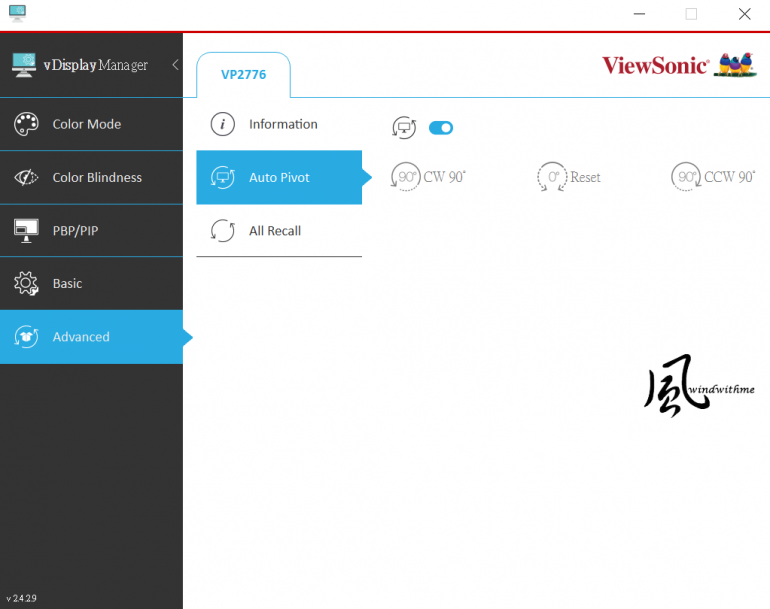Select the Color Blindness menu label
Screen dimensions: 770x609
(97, 177)
